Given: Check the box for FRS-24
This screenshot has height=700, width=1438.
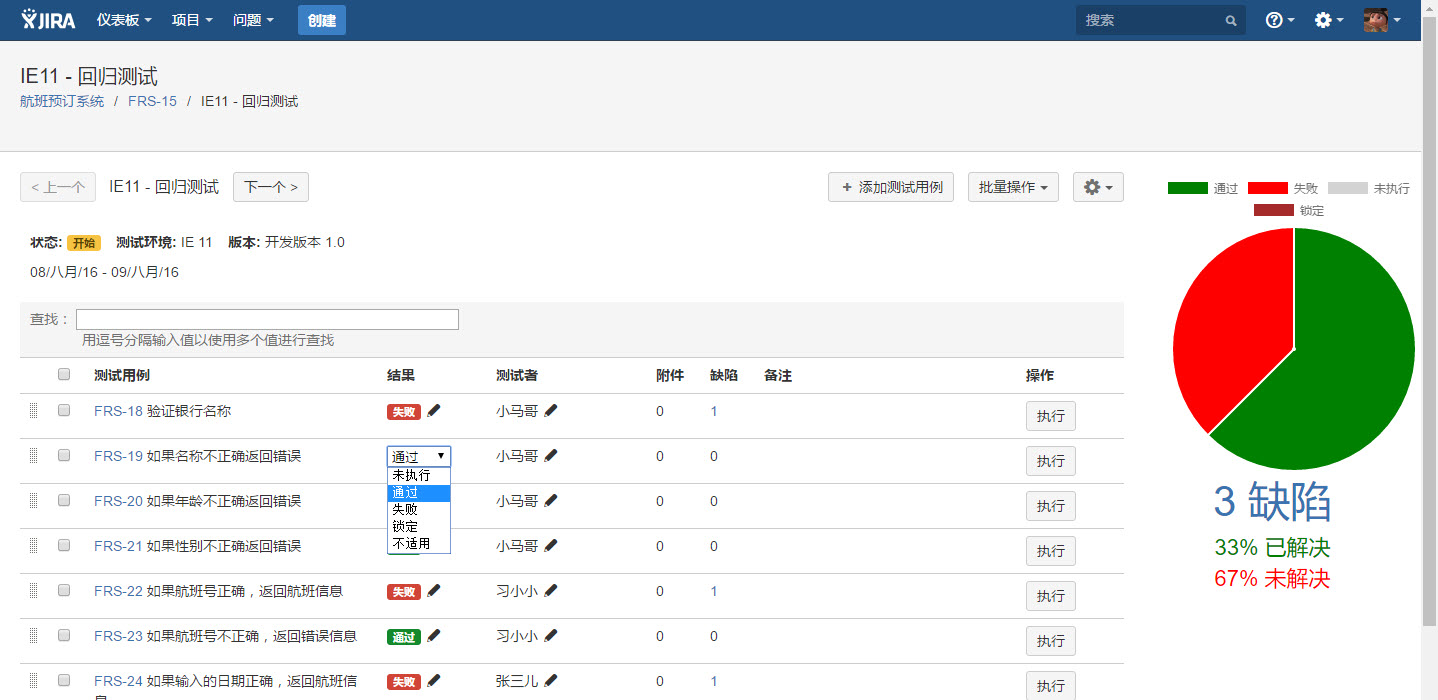Looking at the screenshot, I should tap(64, 680).
